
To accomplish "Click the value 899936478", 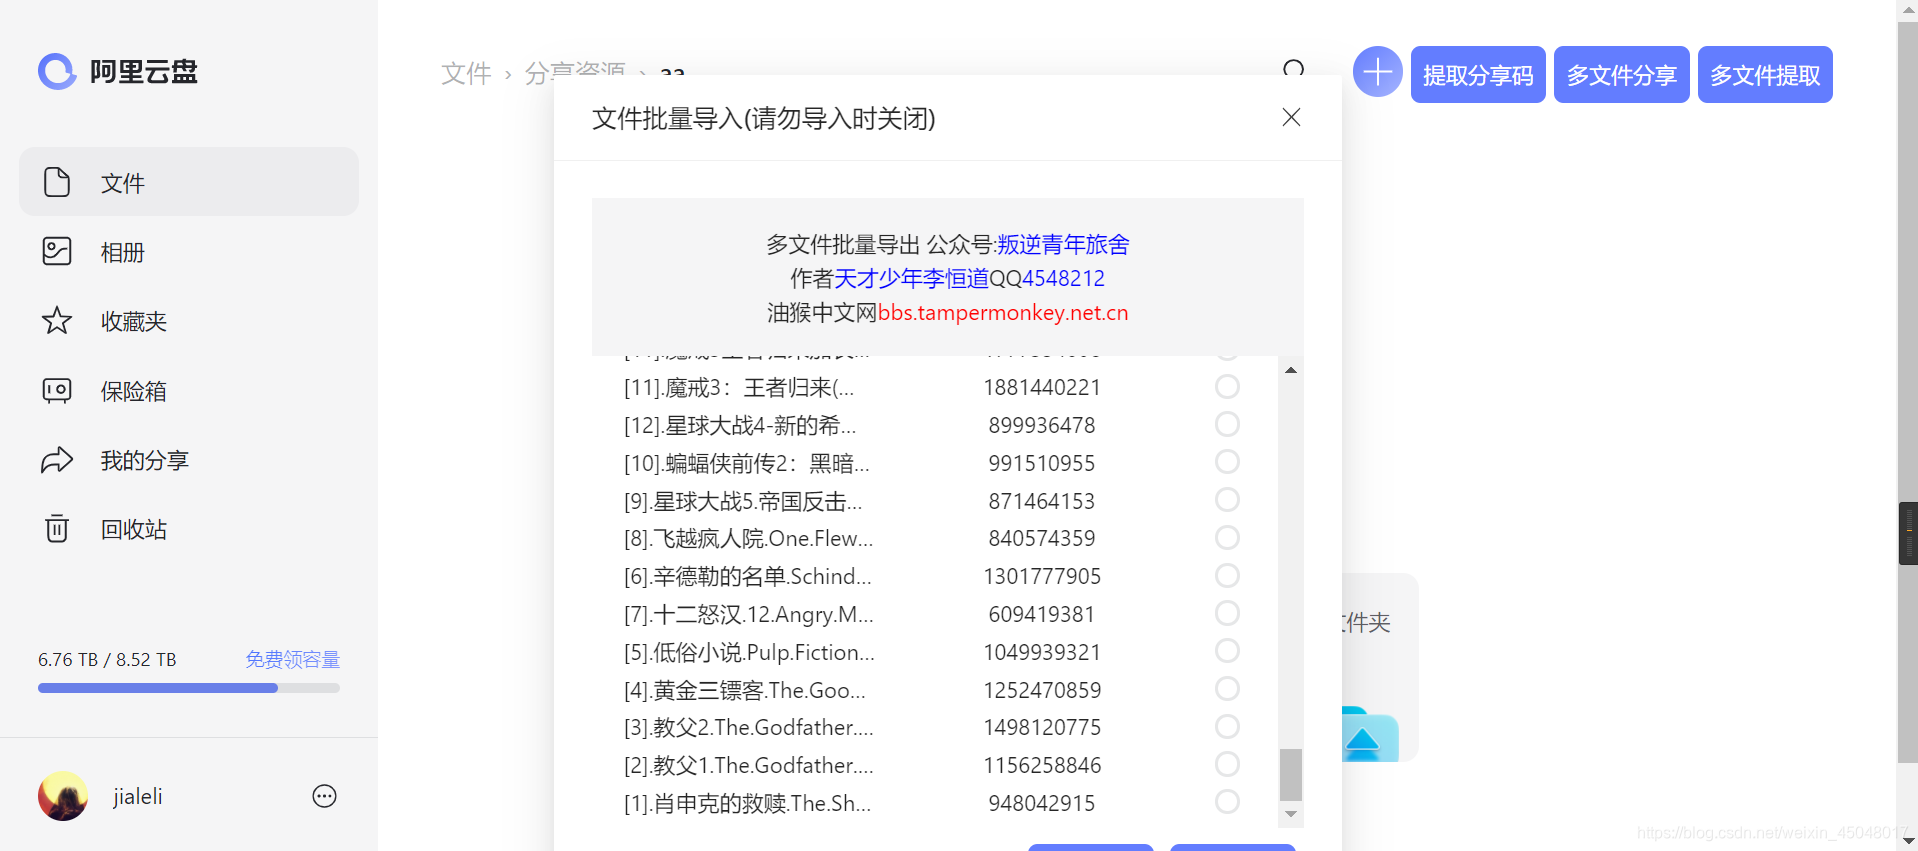I will (1042, 425).
